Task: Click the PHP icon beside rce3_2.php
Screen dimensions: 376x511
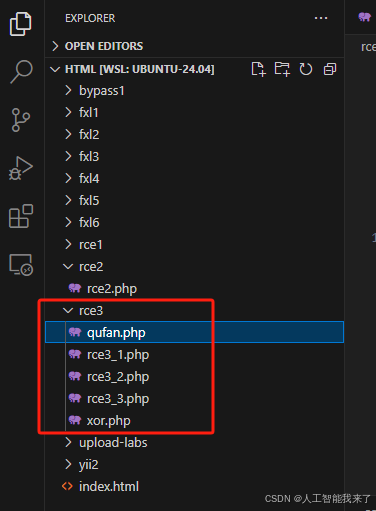Action: click(75, 376)
